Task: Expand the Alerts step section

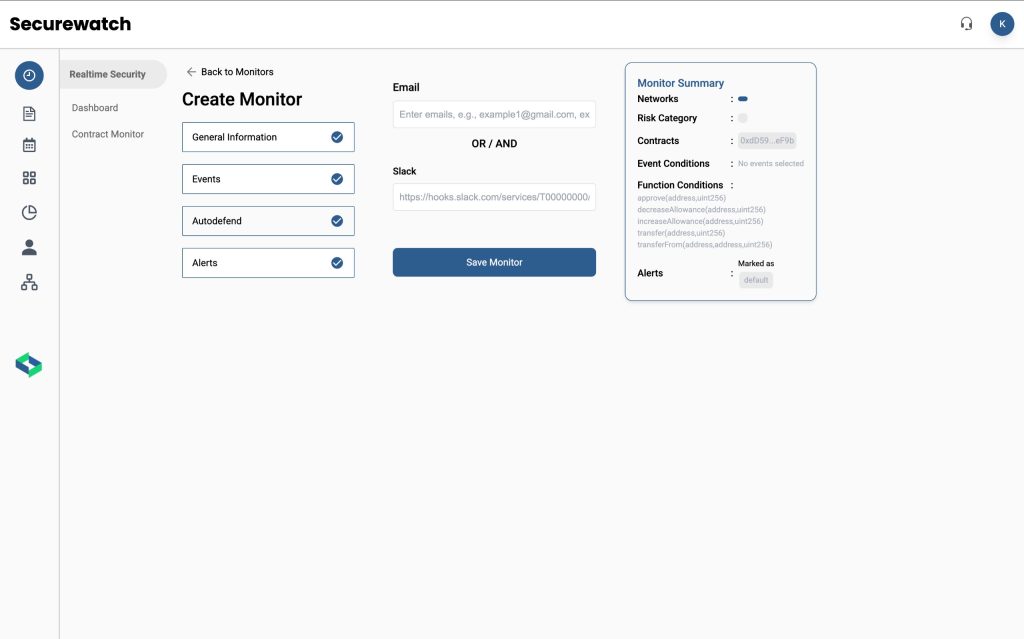Action: point(267,263)
